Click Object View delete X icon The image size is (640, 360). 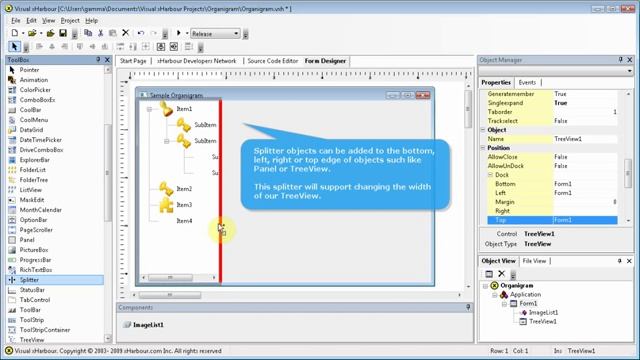pyautogui.click(x=502, y=274)
